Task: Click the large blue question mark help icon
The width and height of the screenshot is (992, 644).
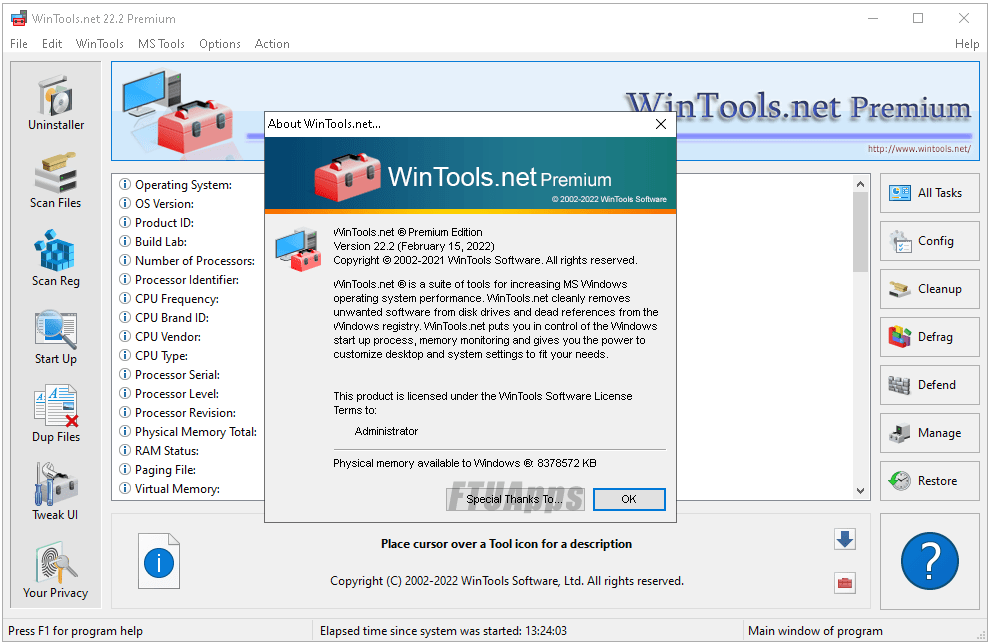Action: [929, 561]
